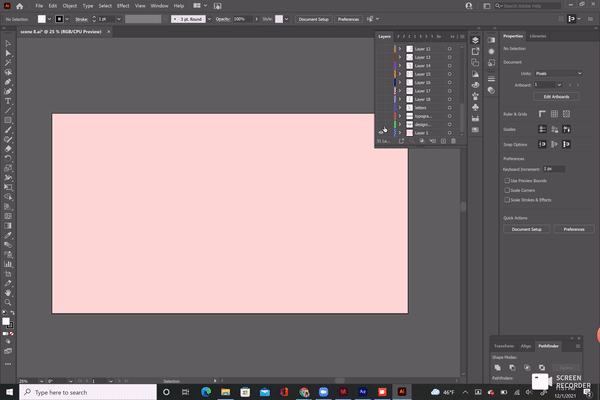Image resolution: width=600 pixels, height=400 pixels.
Task: Open the zoom level 25% dropdown
Action: point(41,381)
